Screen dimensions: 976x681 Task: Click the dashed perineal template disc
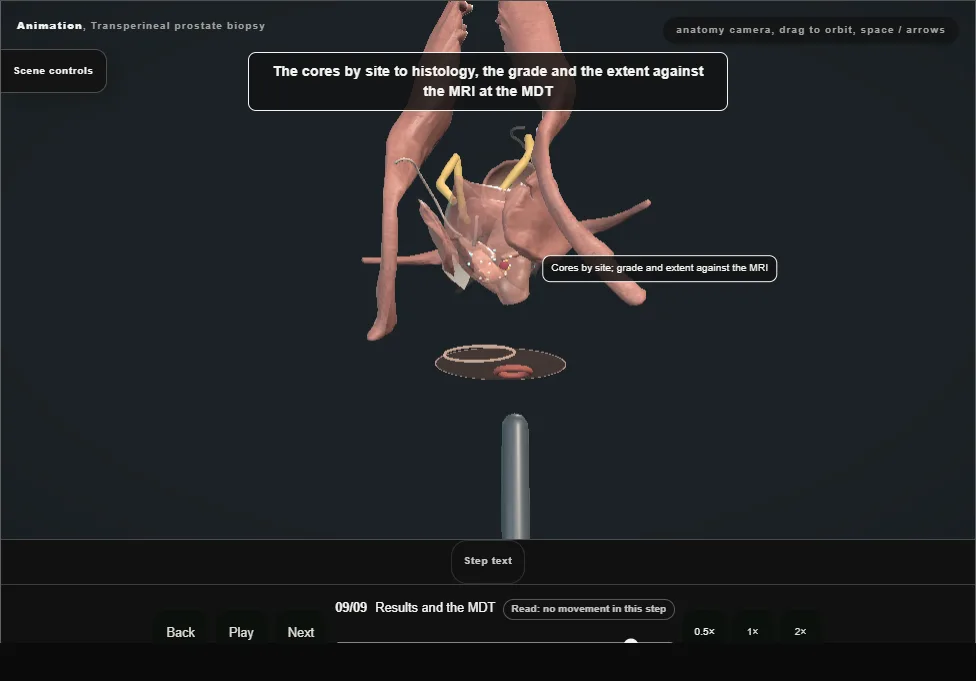500,363
